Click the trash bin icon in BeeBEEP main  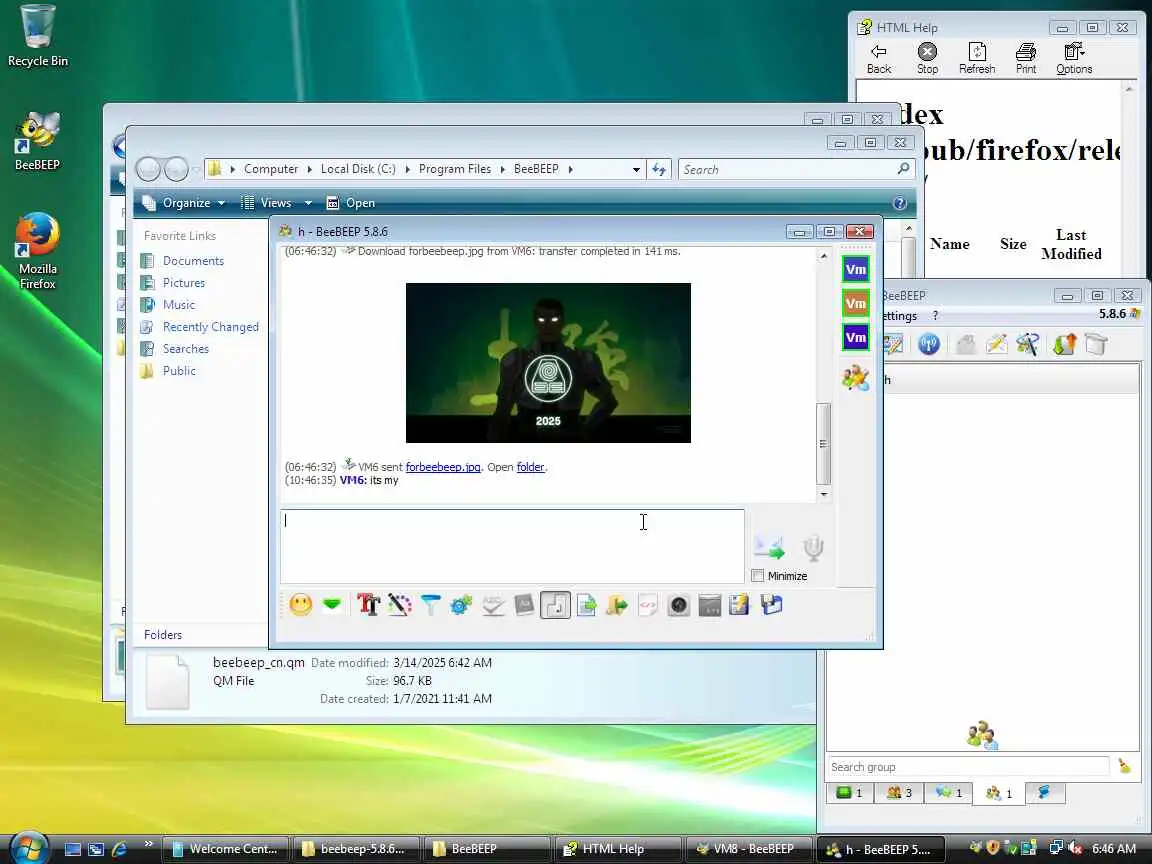coord(1095,343)
